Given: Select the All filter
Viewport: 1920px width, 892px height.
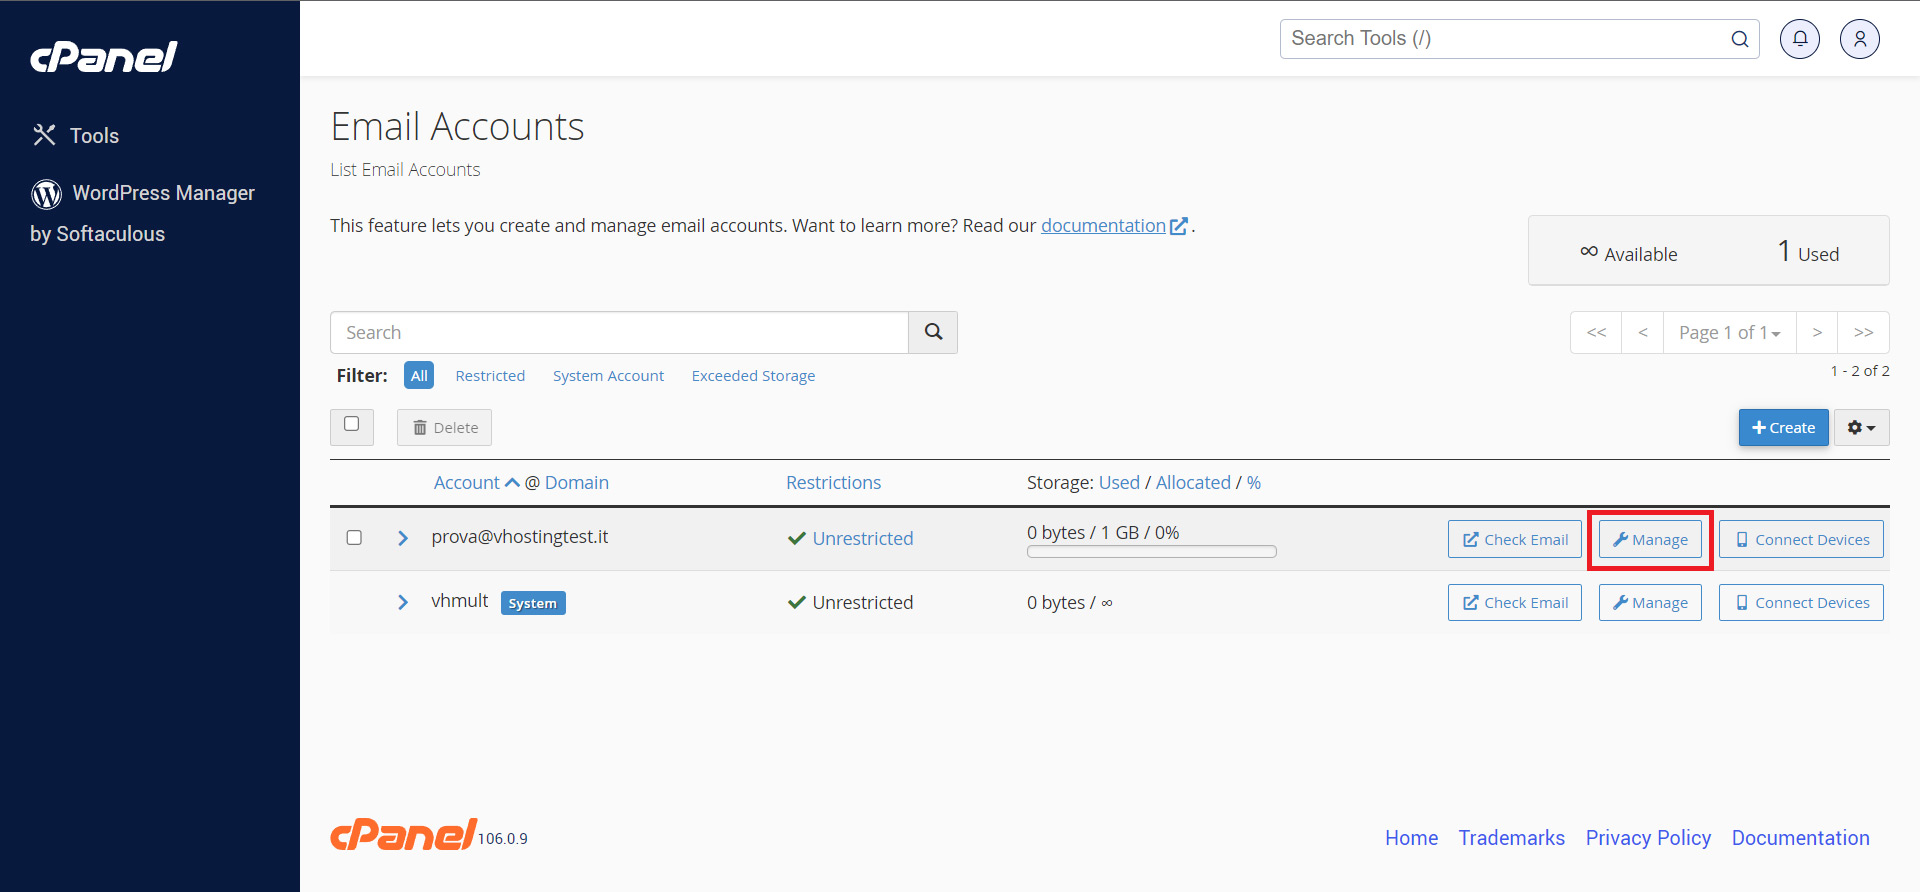Looking at the screenshot, I should coord(419,375).
